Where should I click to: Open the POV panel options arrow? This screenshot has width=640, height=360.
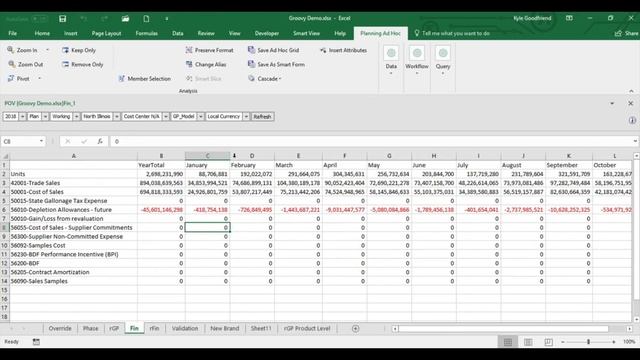coord(612,104)
